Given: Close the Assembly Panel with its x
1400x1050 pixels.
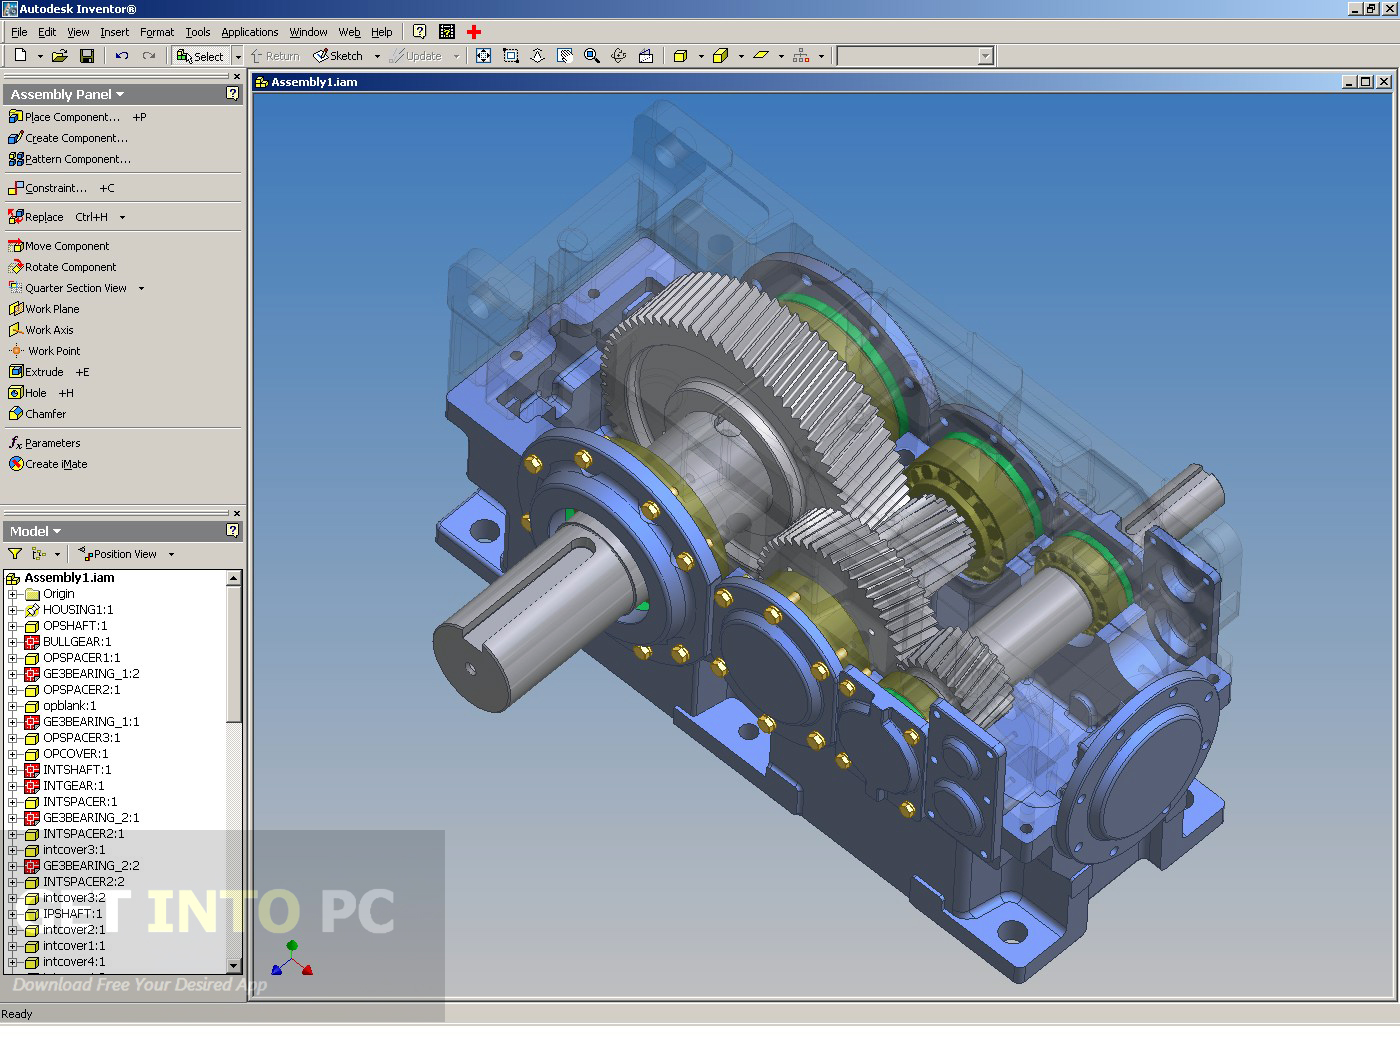Looking at the screenshot, I should tap(237, 76).
